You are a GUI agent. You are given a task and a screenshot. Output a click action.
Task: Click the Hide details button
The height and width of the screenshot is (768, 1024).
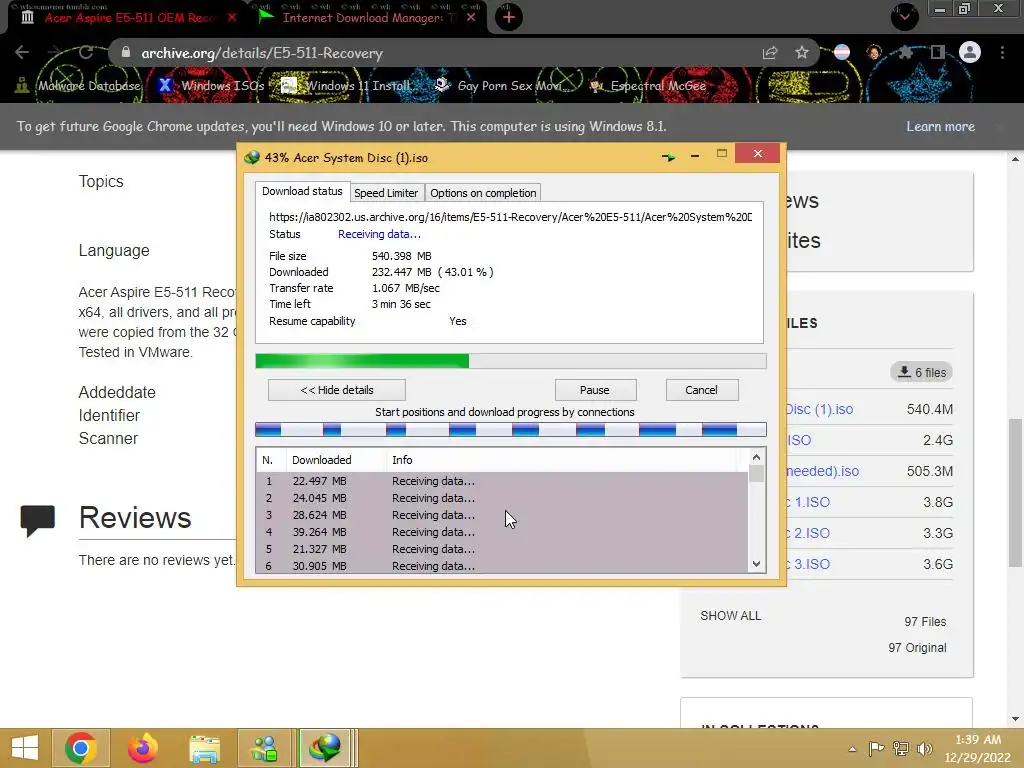pos(337,390)
